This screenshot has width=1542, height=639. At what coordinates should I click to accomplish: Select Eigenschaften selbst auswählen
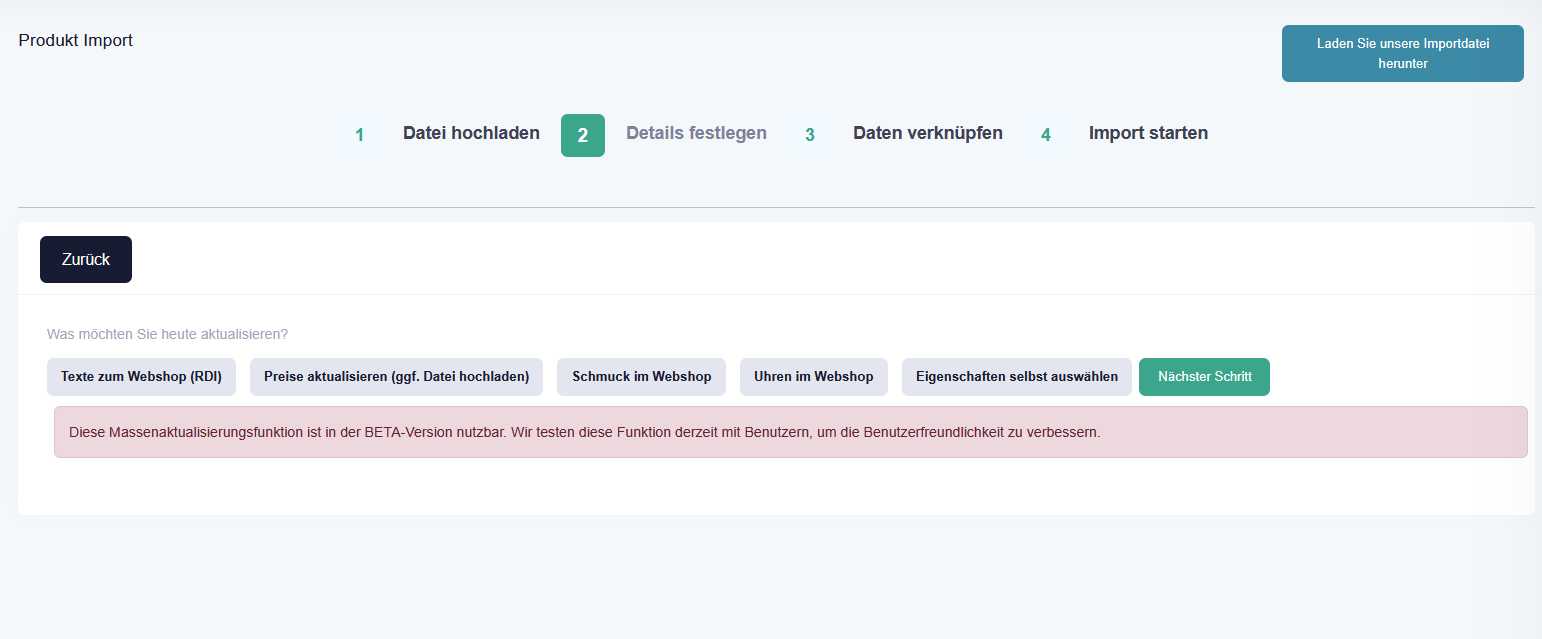(1016, 377)
